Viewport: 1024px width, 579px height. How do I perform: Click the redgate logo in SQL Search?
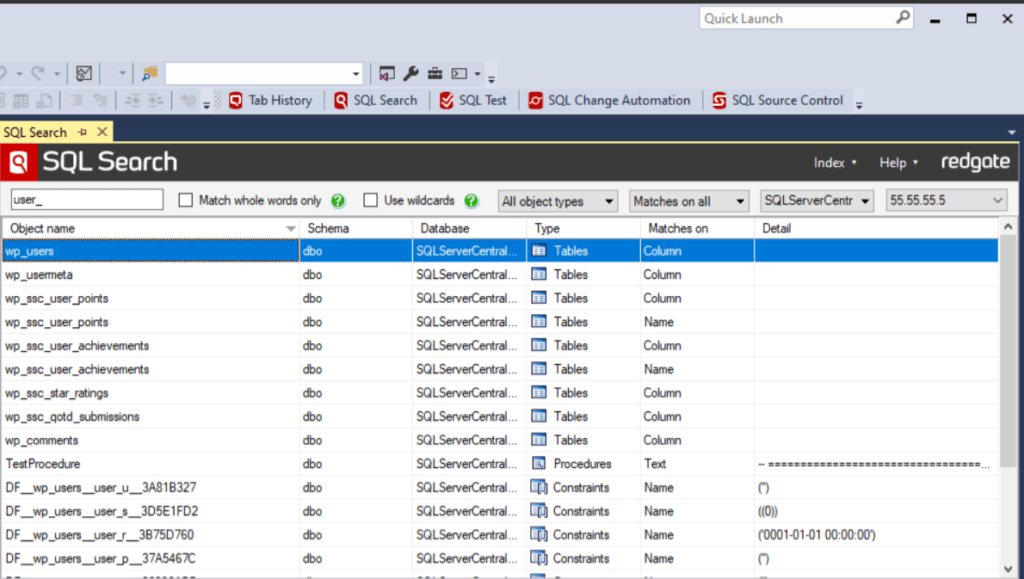click(975, 161)
